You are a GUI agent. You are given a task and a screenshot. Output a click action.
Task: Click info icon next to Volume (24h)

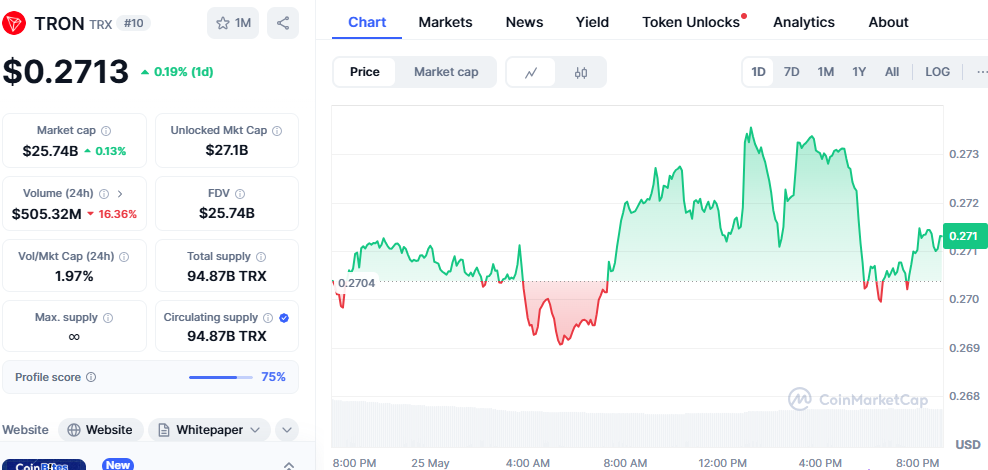(105, 194)
